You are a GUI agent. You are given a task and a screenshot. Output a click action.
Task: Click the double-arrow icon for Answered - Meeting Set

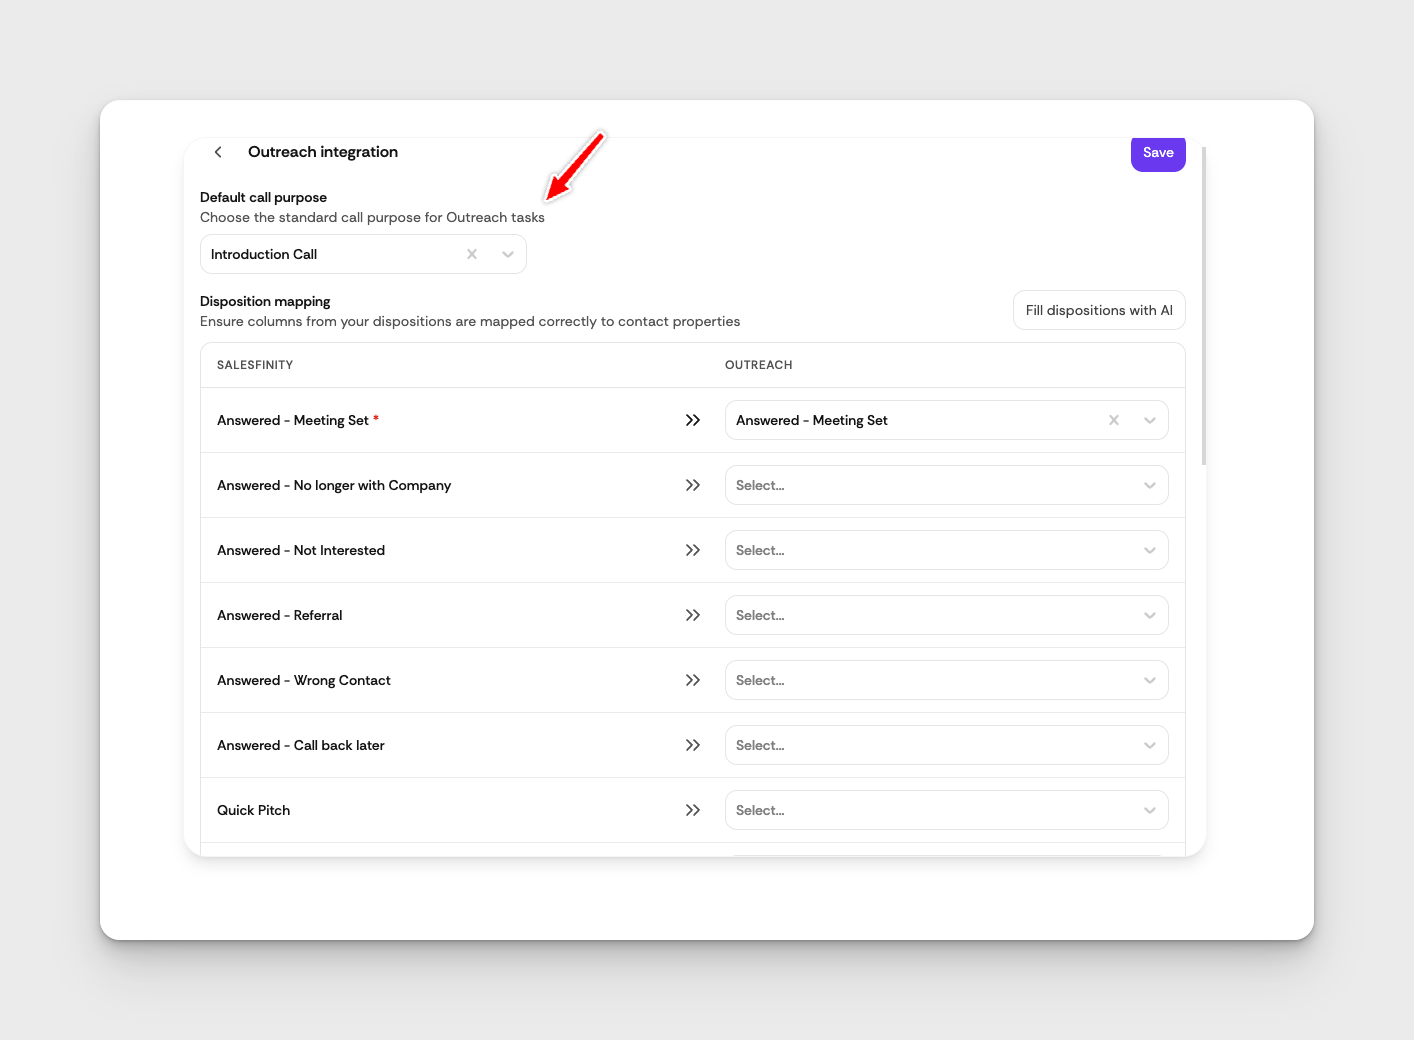693,420
